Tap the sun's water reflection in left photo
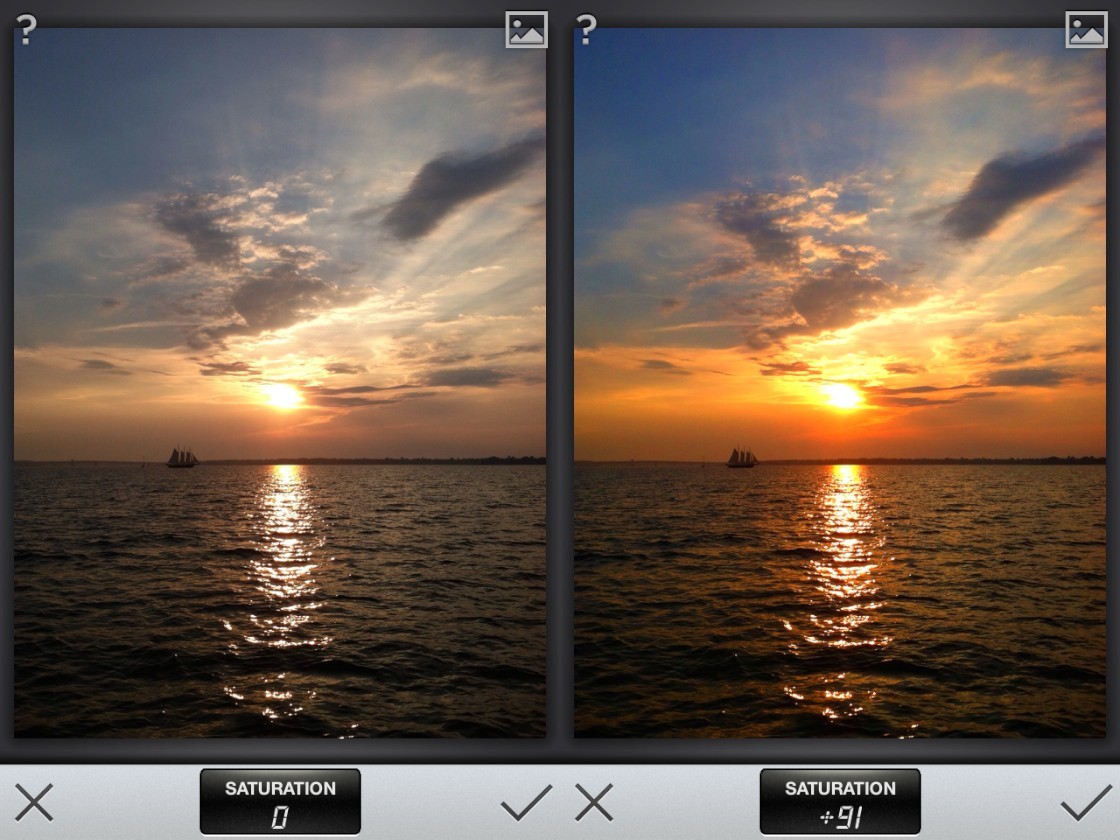This screenshot has height=840, width=1120. [285, 560]
